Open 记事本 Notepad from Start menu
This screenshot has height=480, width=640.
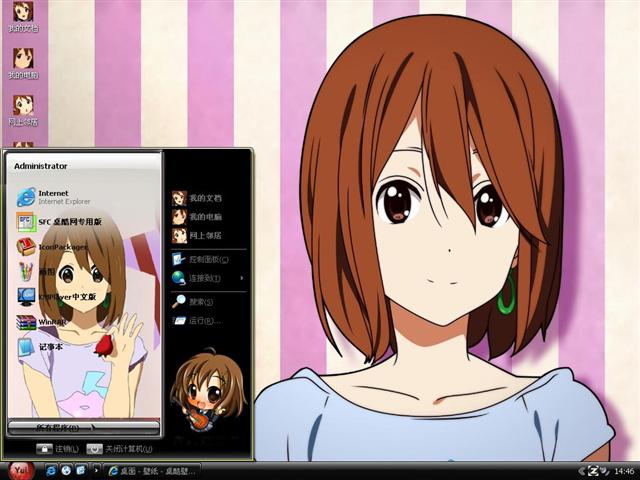(40, 347)
